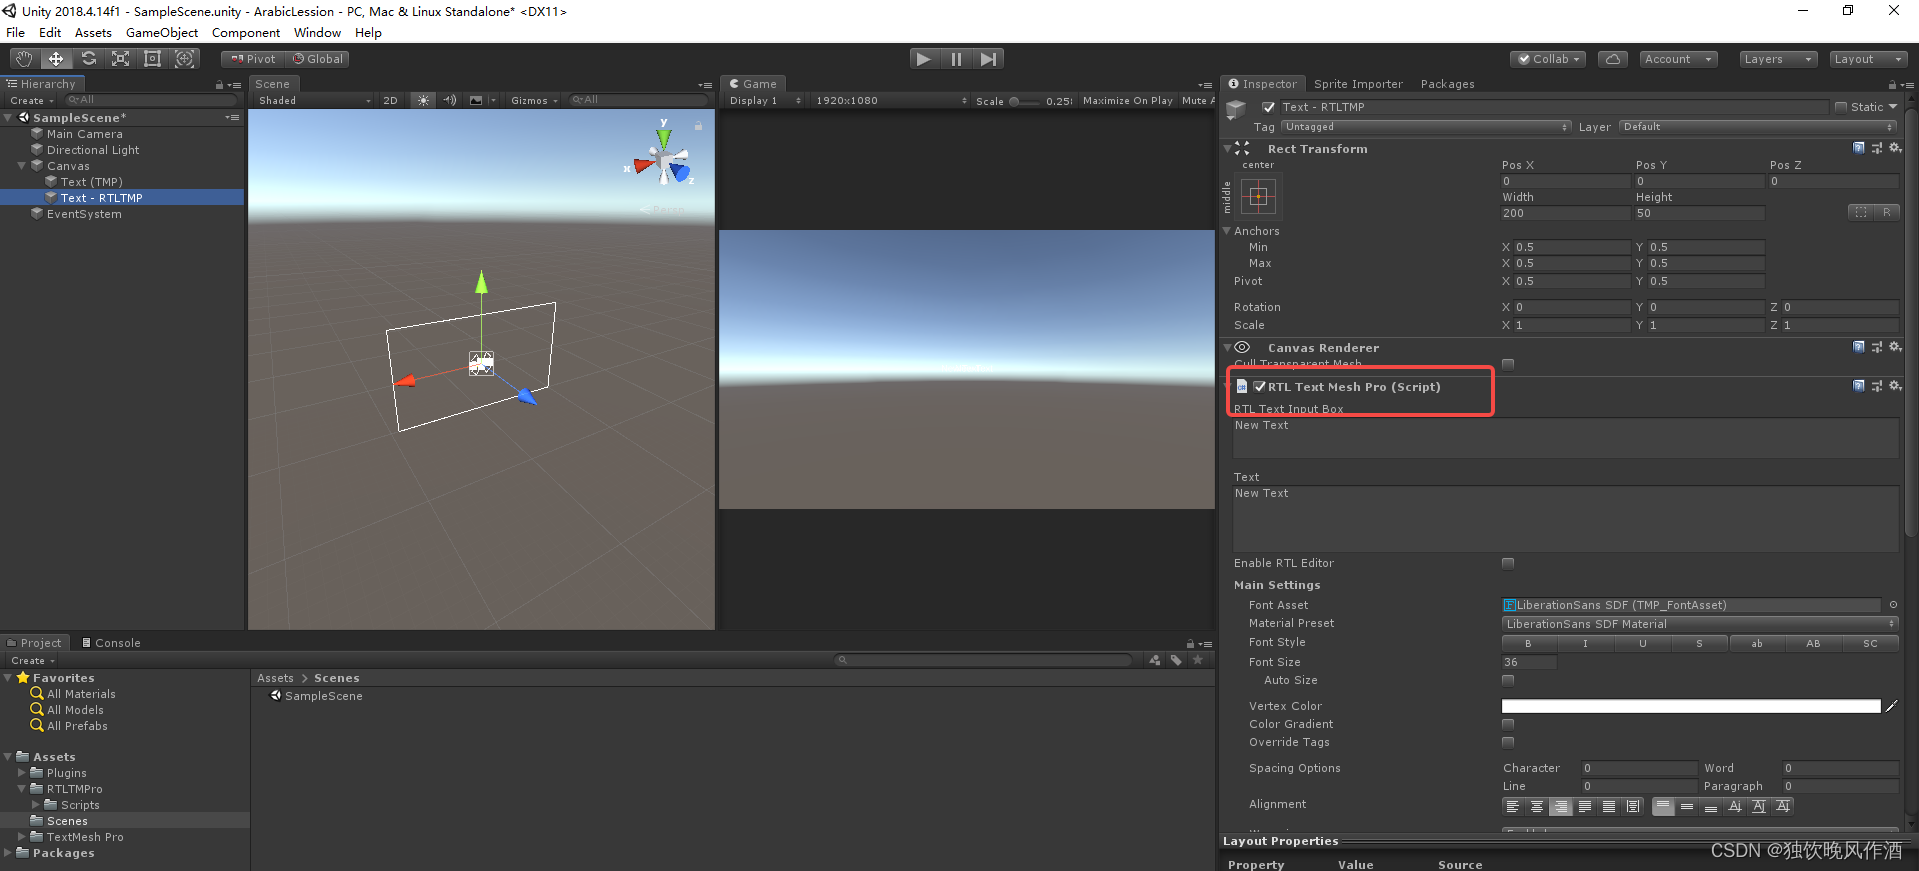The height and width of the screenshot is (871, 1919).
Task: Open the anchor presets box
Action: [1259, 196]
